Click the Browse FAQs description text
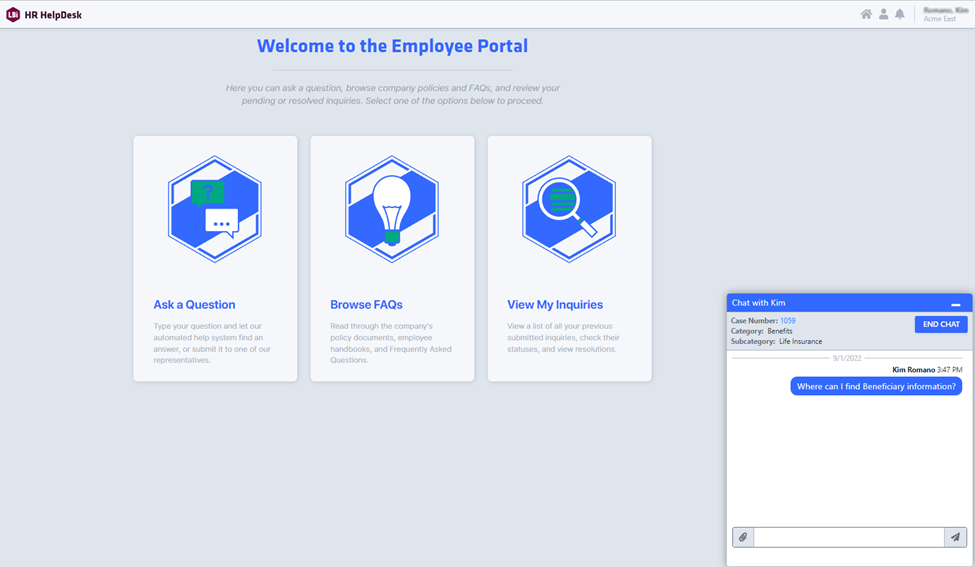The width and height of the screenshot is (975, 567). click(390, 343)
